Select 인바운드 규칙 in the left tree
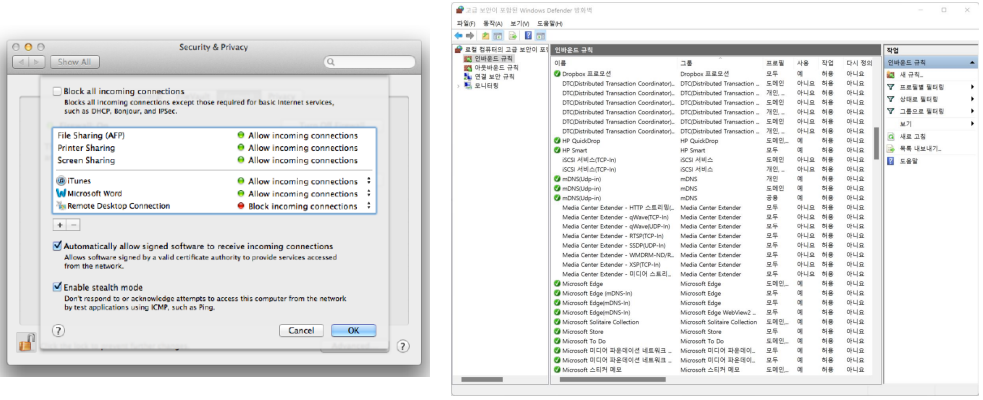Screen dimensions: 983x400 (493, 58)
